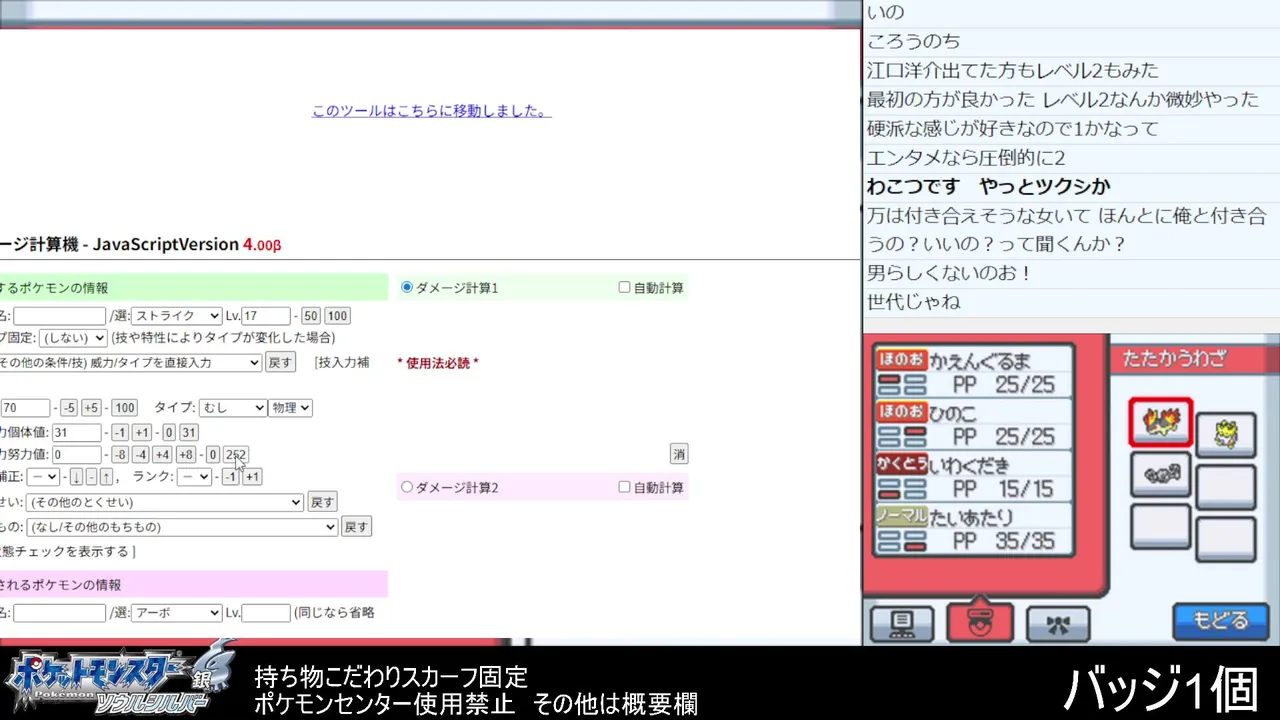The image size is (1280, 720).
Task: Click the +4 effort value button
Action: [162, 455]
